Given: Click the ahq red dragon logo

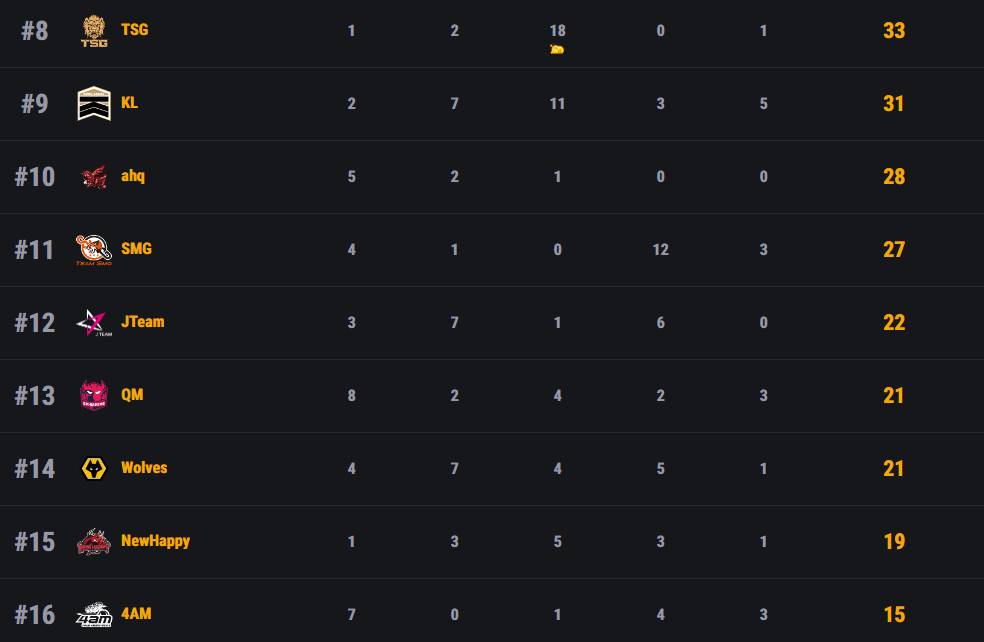Looking at the screenshot, I should tap(94, 177).
